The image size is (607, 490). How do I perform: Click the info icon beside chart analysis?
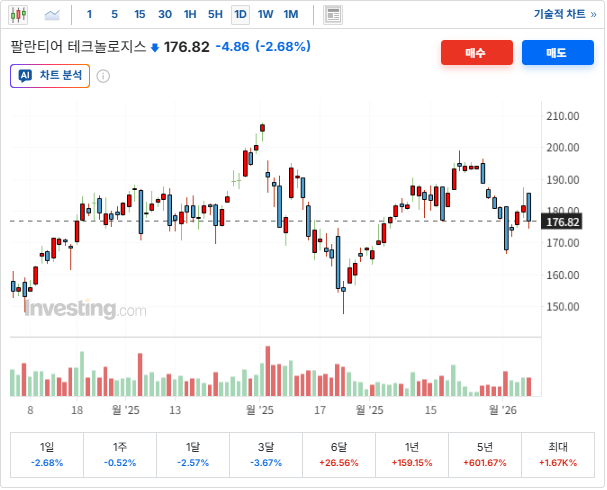103,76
